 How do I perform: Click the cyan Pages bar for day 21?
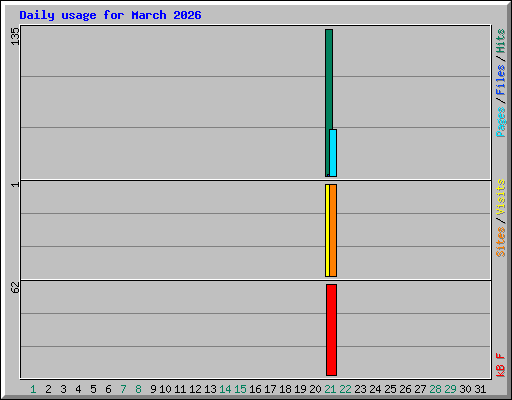pos(333,153)
